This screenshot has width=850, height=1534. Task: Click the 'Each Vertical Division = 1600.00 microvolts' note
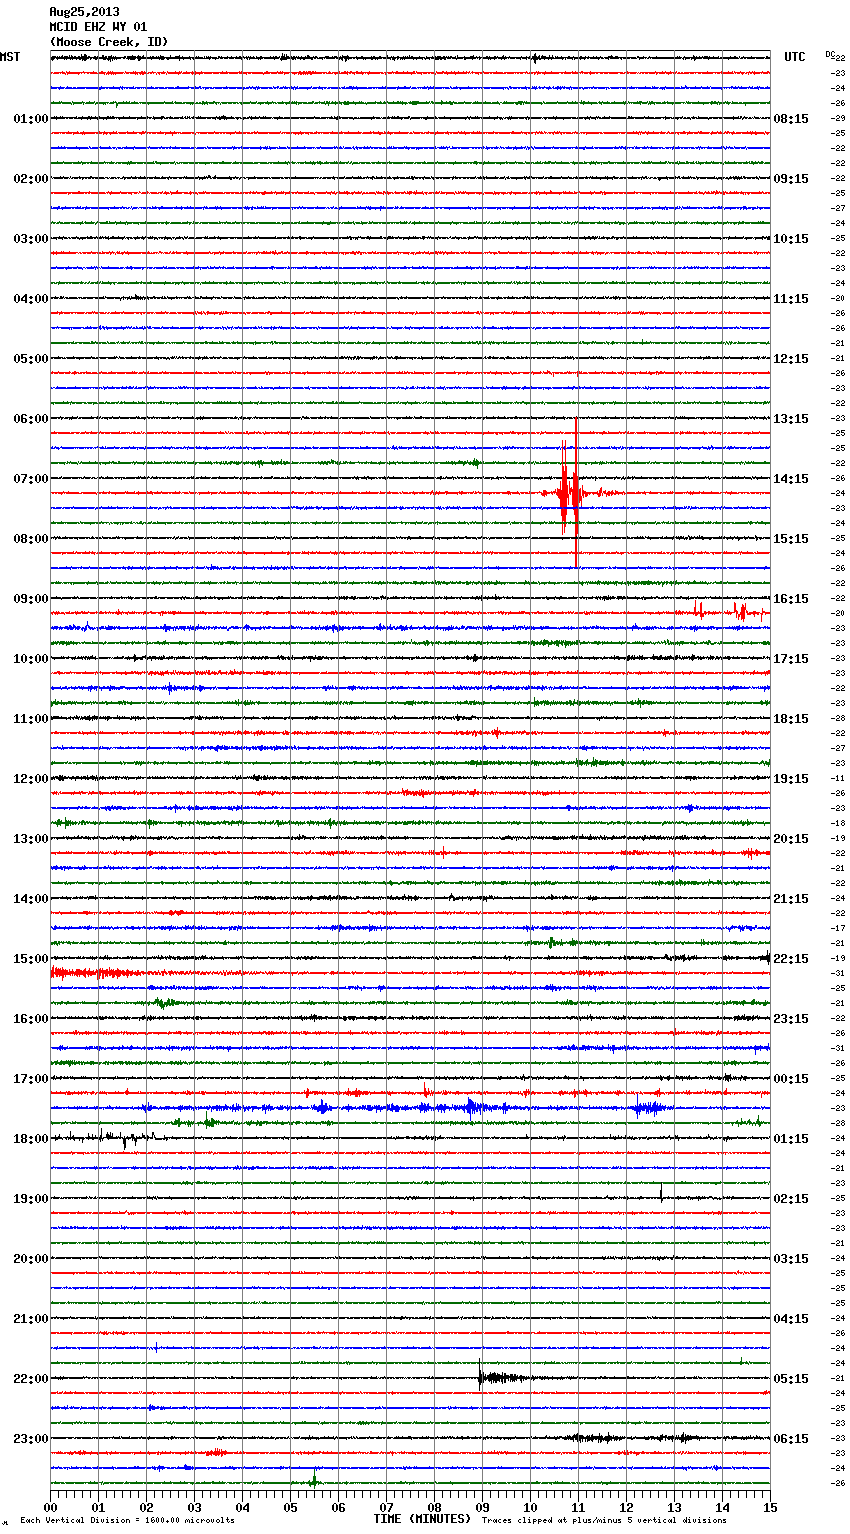click(x=127, y=1521)
